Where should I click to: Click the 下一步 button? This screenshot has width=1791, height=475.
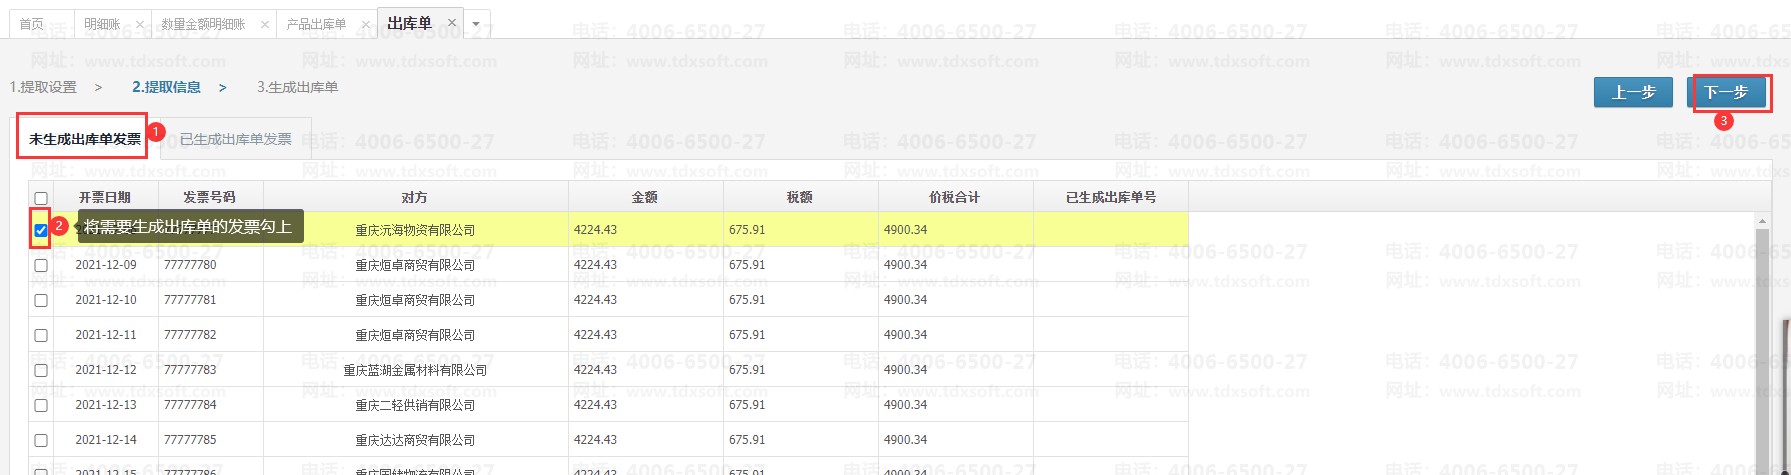point(1726,92)
